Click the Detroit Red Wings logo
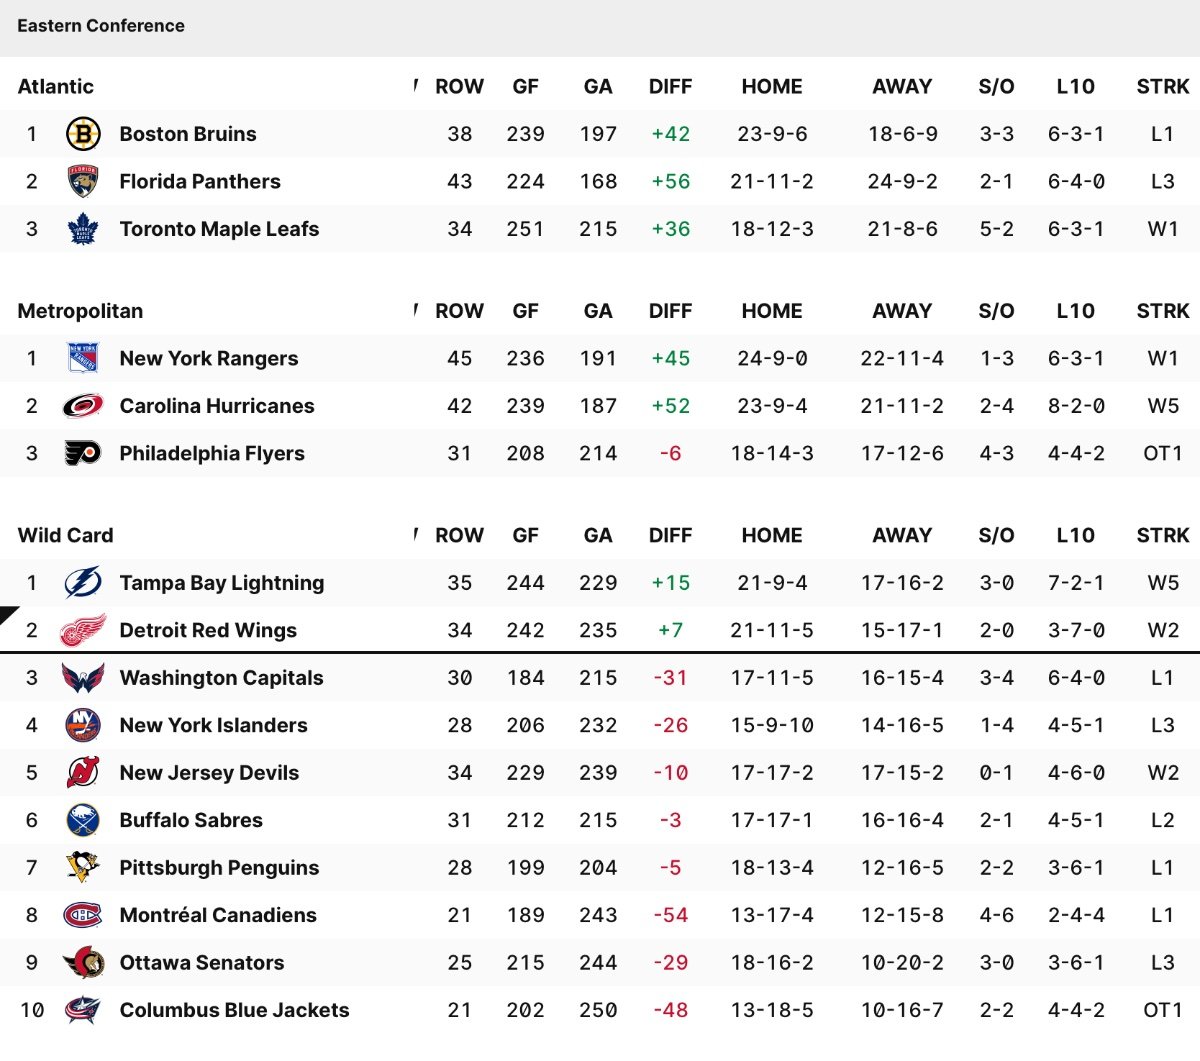Image resolution: width=1200 pixels, height=1061 pixels. tap(83, 630)
